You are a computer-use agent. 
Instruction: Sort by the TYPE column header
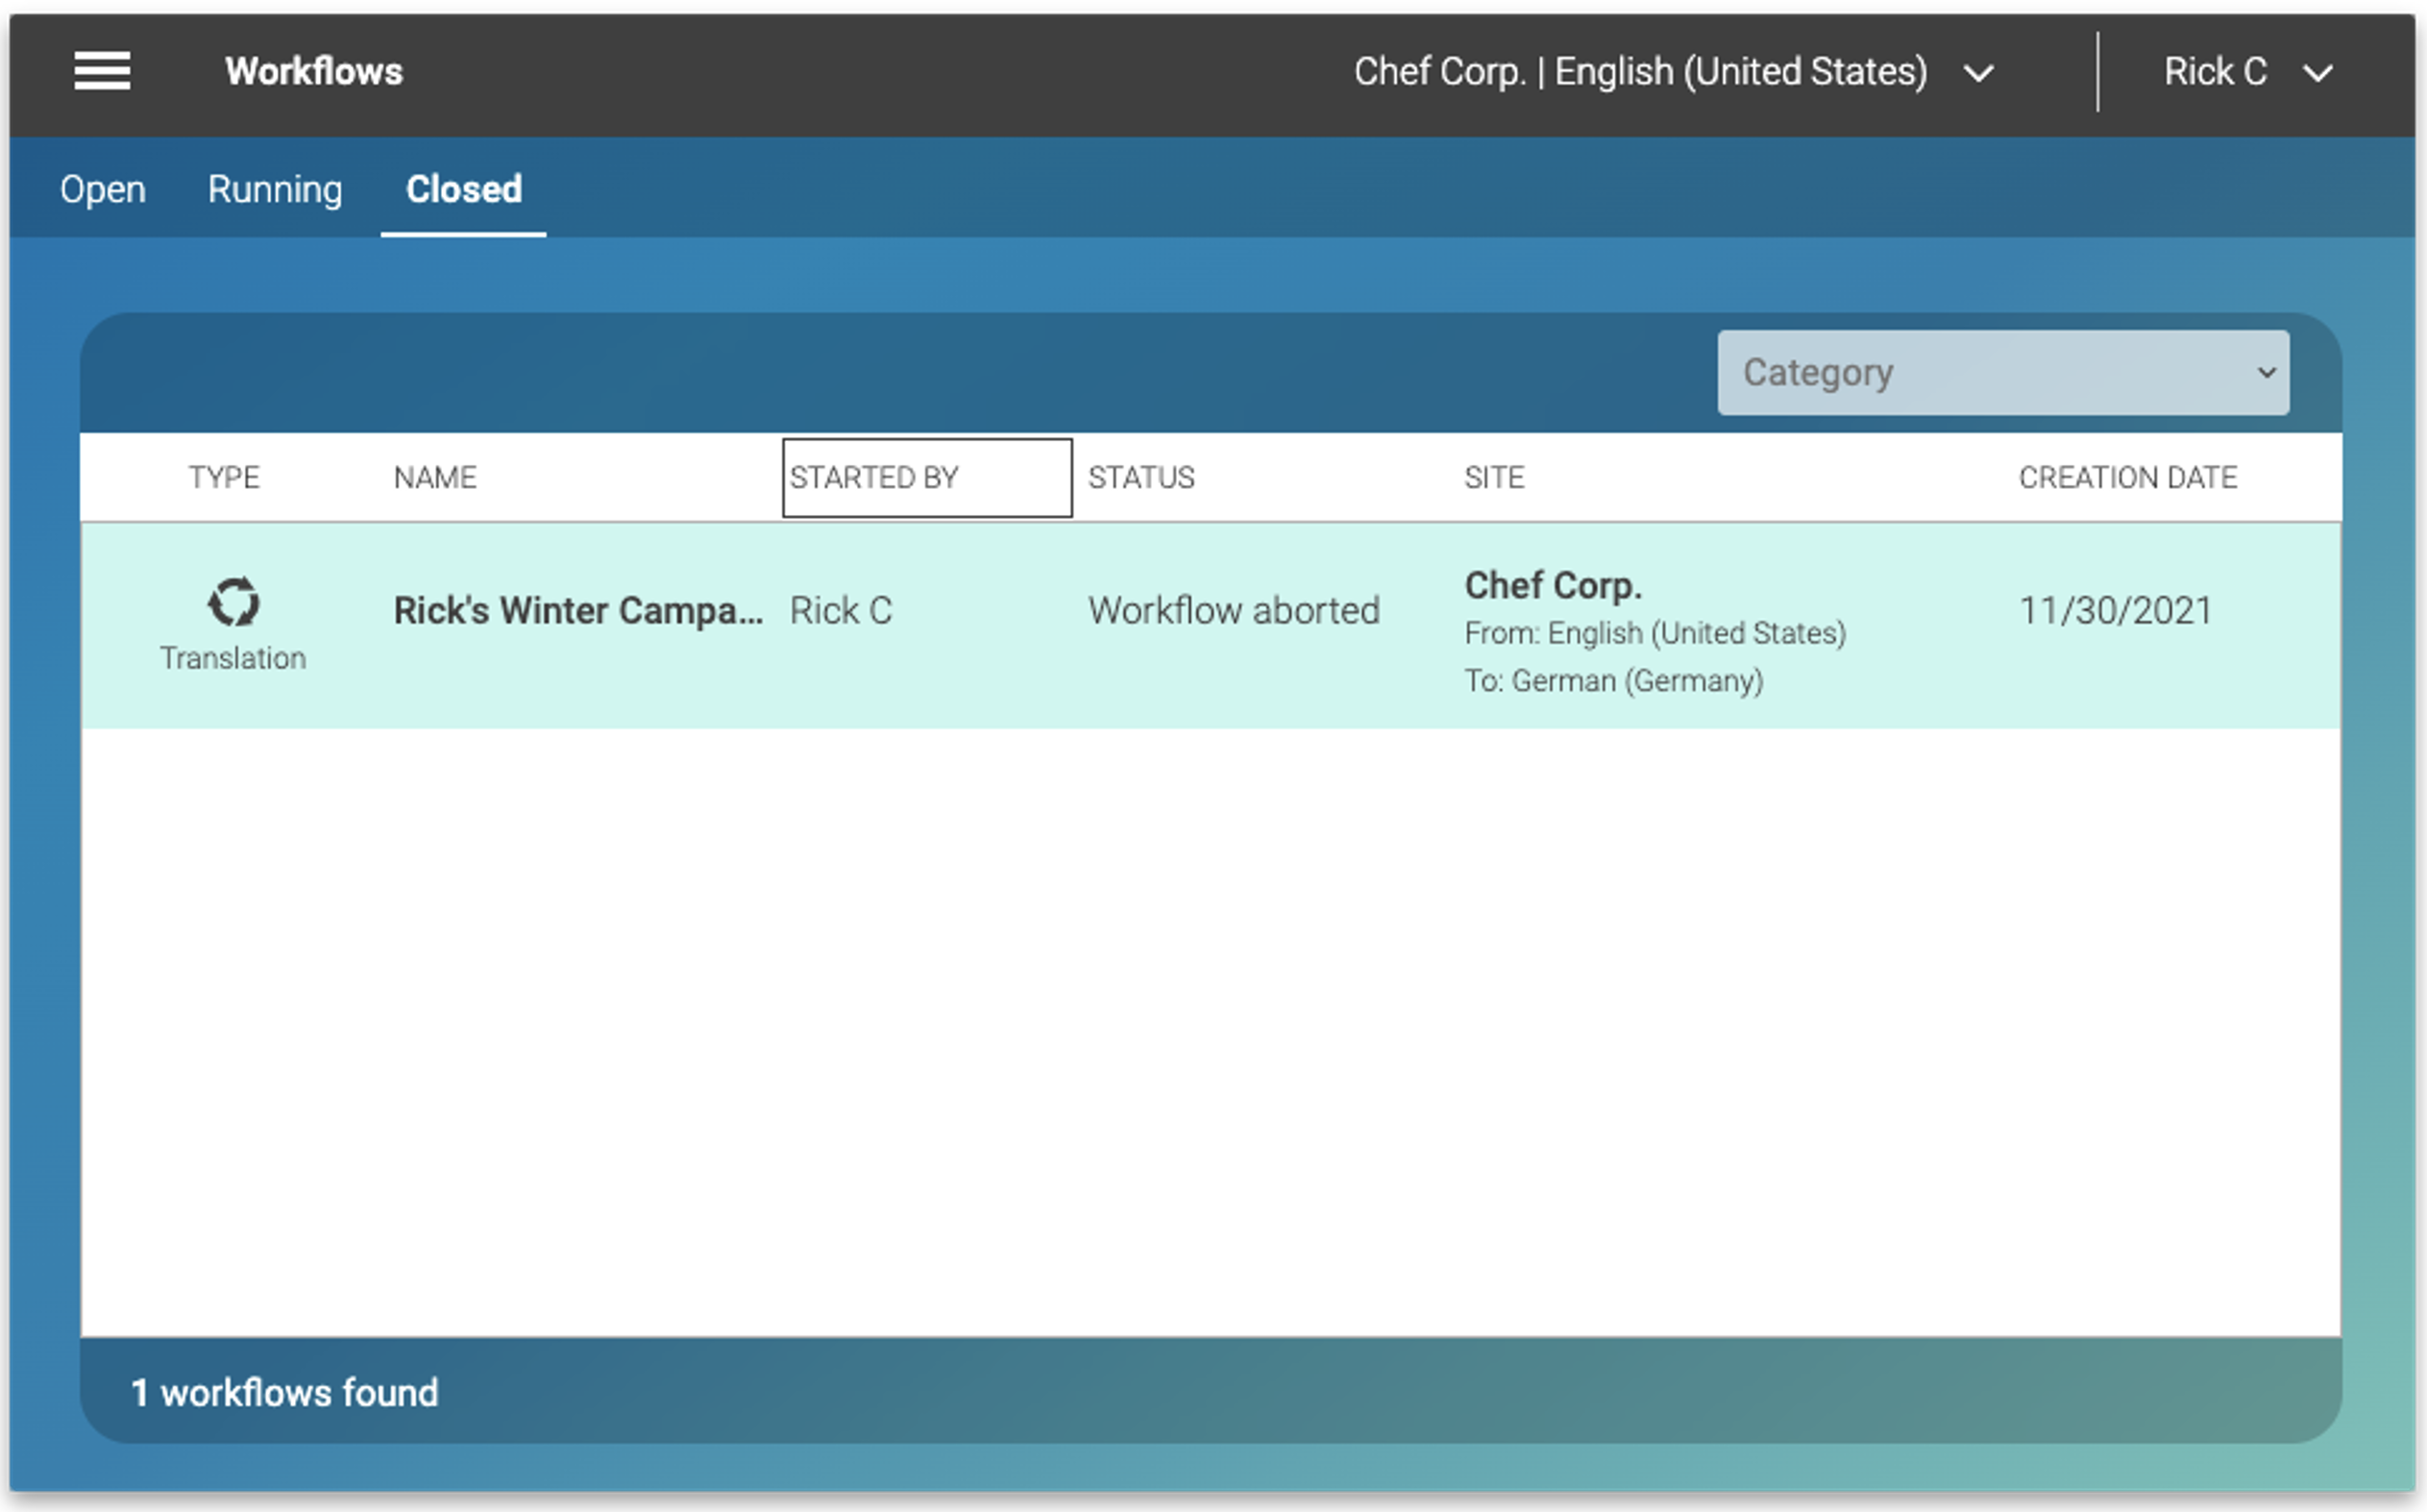[224, 477]
